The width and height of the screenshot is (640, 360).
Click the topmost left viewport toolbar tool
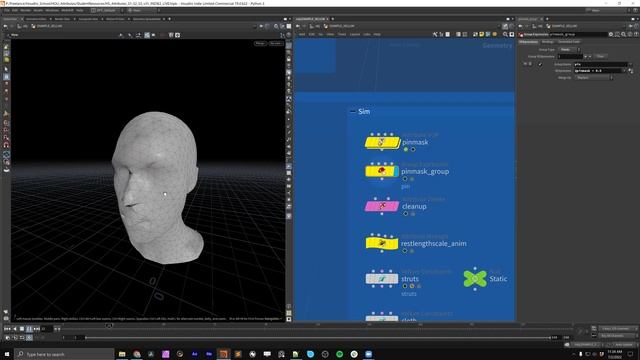(6, 47)
